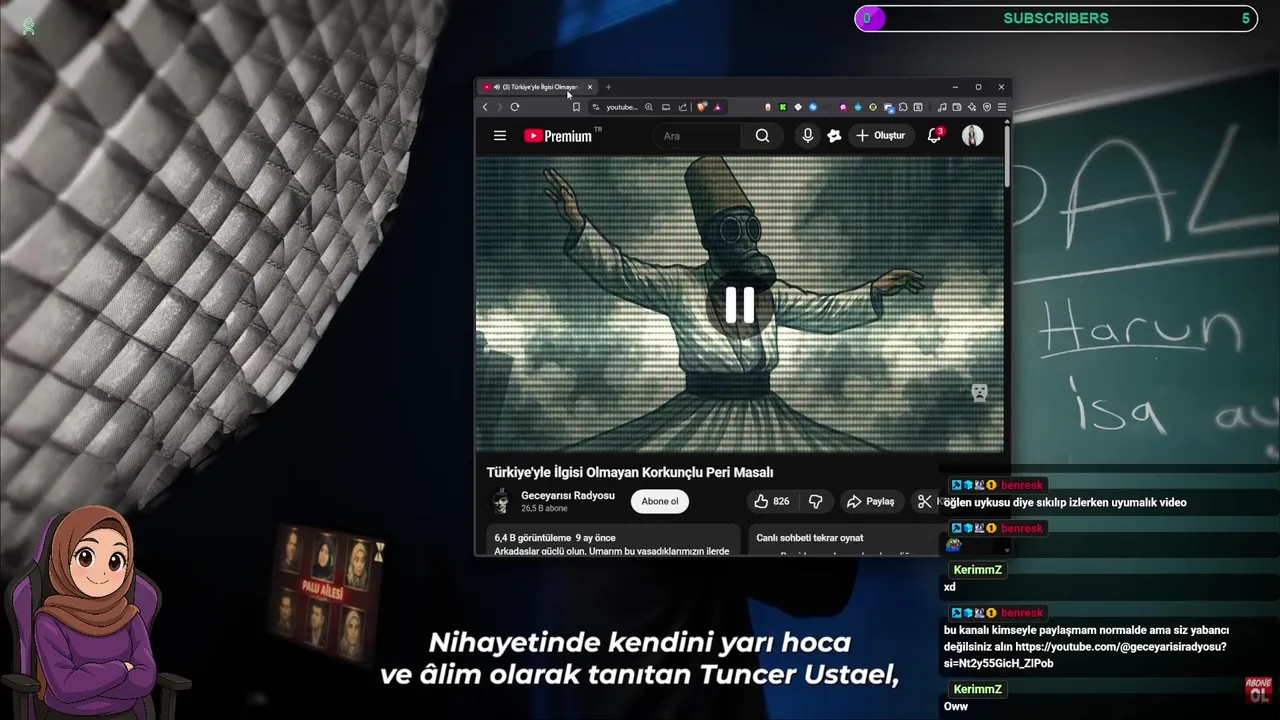Go forward with the browser forward arrow
Screen dimensions: 1280x720
(x=500, y=107)
